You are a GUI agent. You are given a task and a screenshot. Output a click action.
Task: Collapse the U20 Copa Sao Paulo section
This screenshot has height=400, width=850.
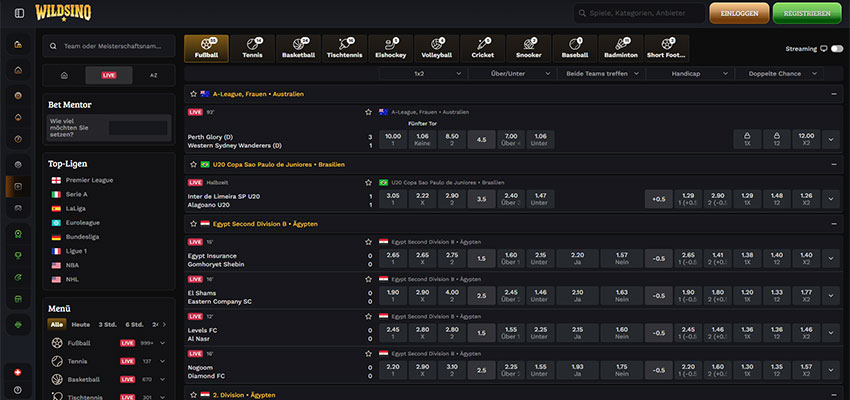click(x=834, y=164)
